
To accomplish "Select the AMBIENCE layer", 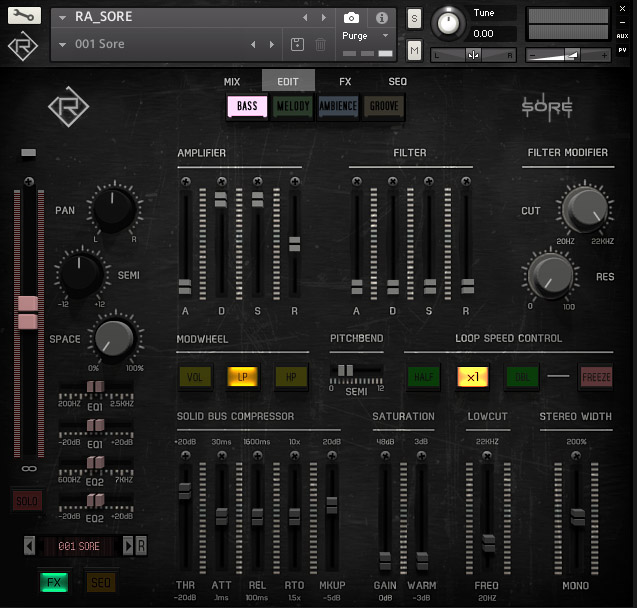I will pyautogui.click(x=338, y=106).
